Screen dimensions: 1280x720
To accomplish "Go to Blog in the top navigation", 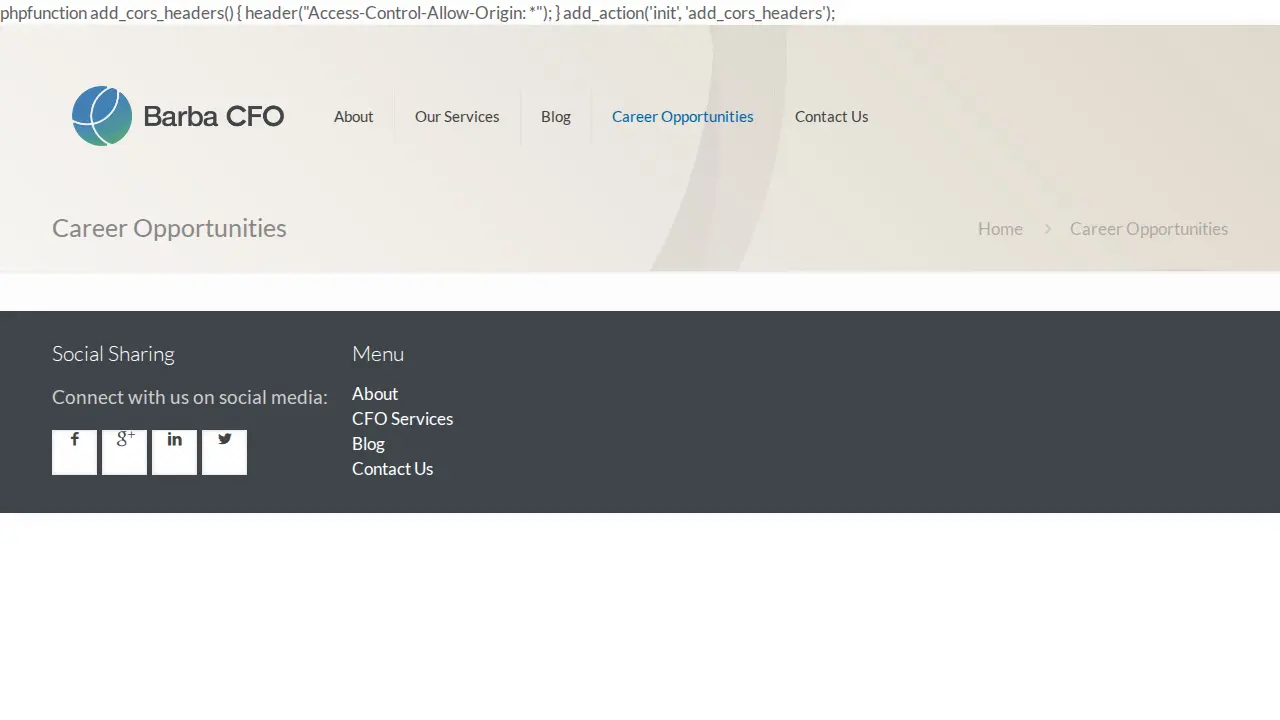I will coord(556,117).
